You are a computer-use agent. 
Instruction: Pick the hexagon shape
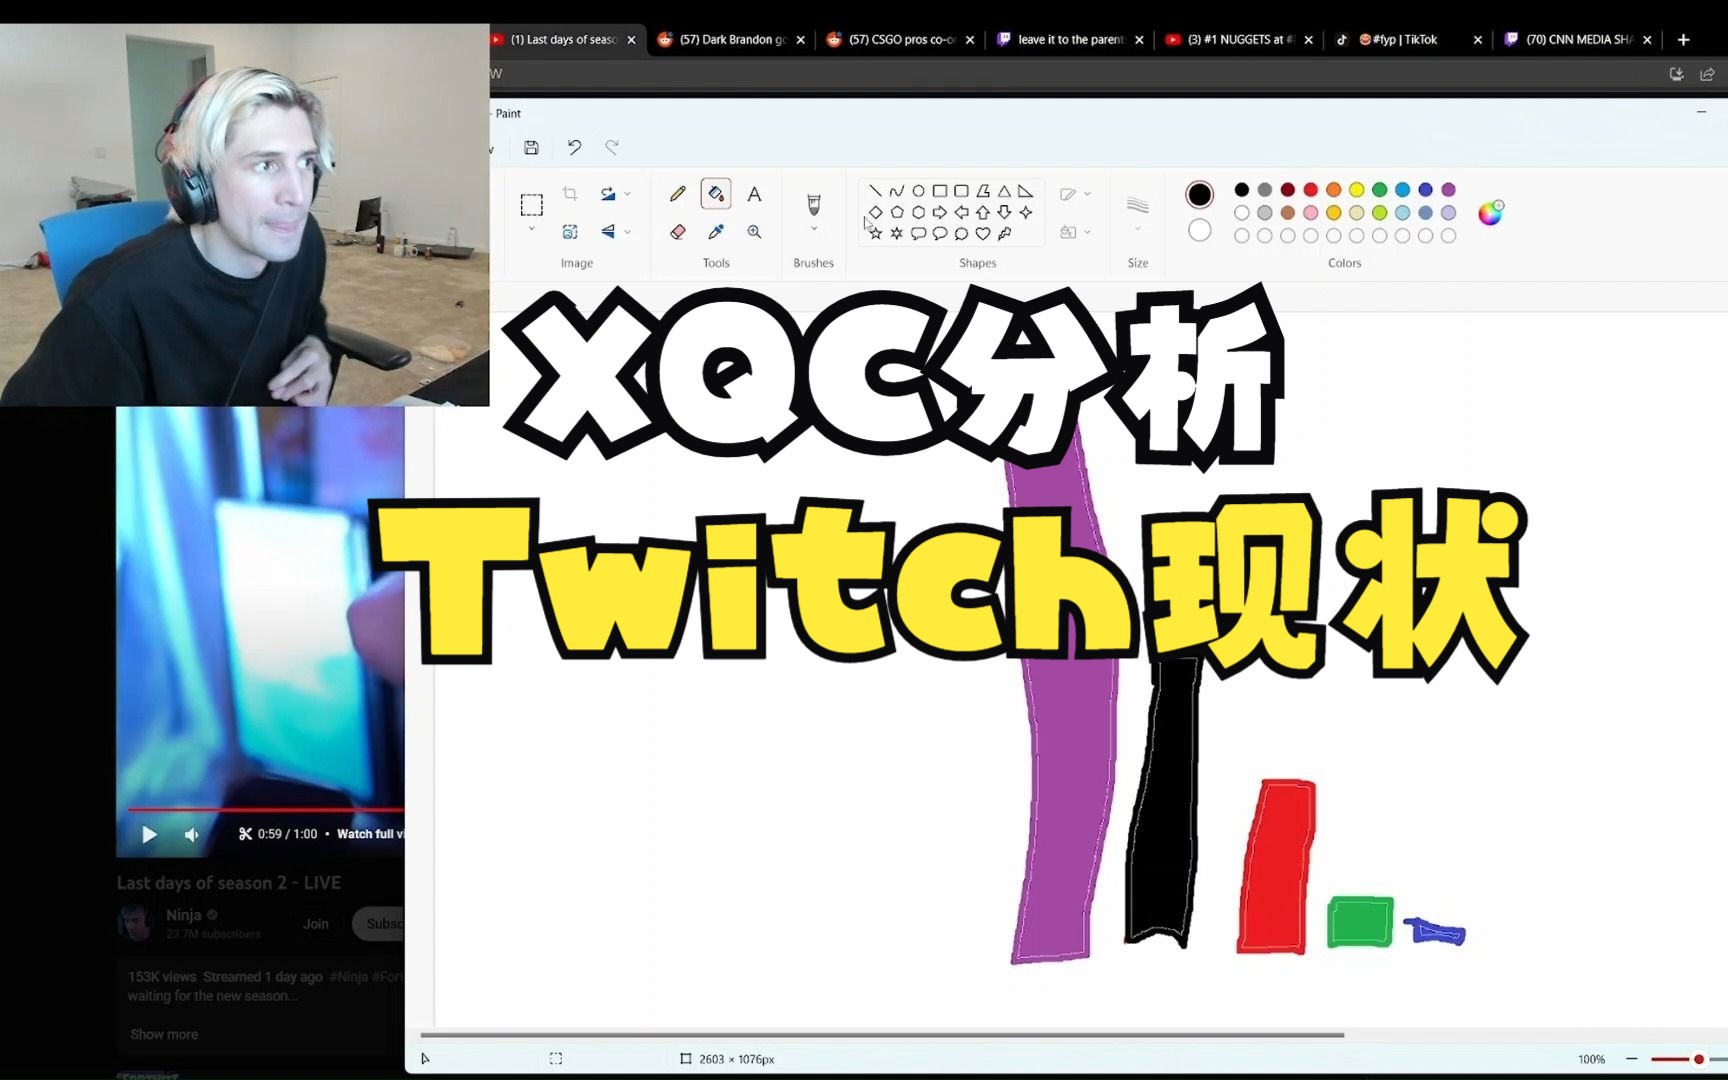pyautogui.click(x=918, y=212)
